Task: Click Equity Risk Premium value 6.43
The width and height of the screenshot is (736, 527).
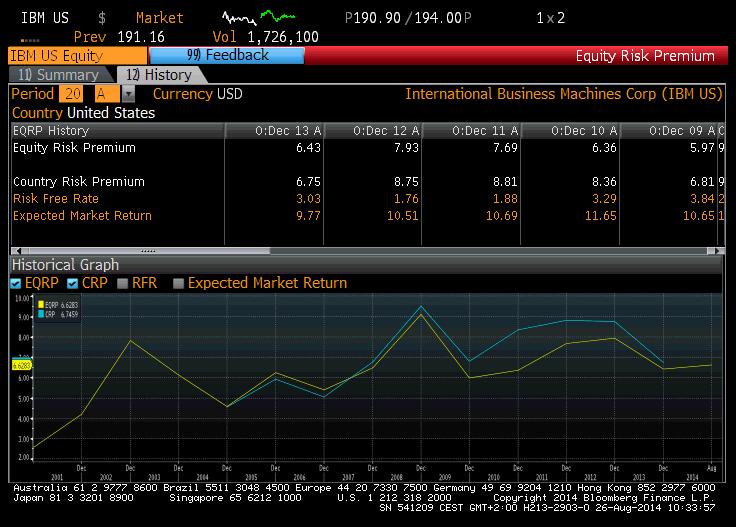Action: (x=308, y=148)
